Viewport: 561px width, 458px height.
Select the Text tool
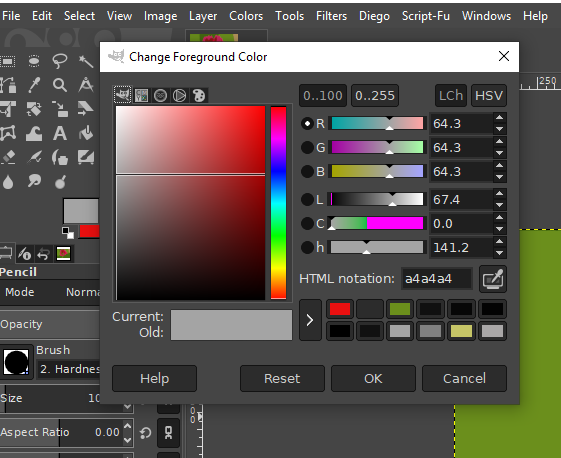[60, 133]
